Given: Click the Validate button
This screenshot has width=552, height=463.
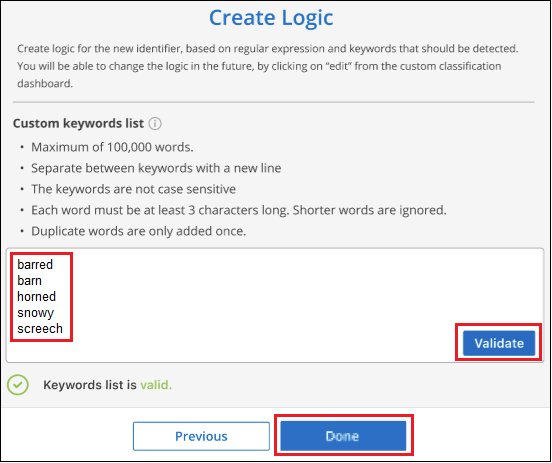Looking at the screenshot, I should click(x=499, y=343).
